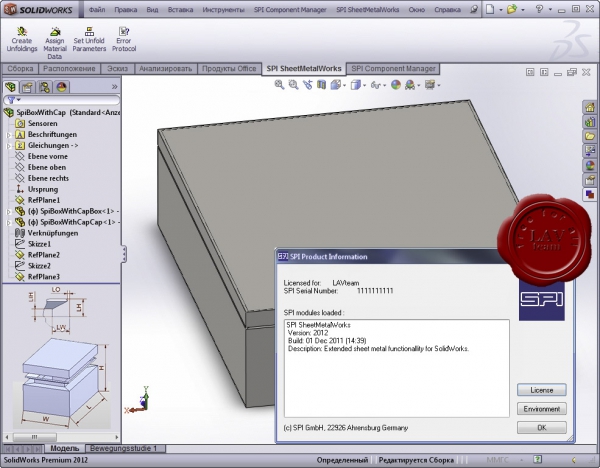600x468 pixels.
Task: Open Design Library icon in task pane
Action: tap(590, 122)
